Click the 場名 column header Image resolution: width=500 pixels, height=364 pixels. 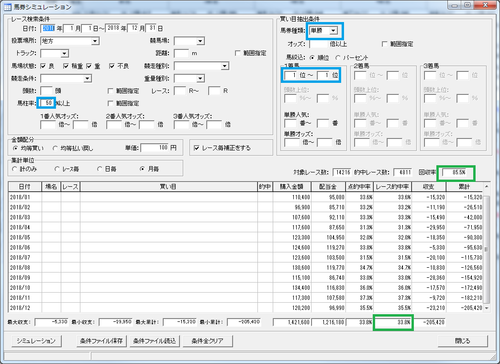pyautogui.click(x=51, y=187)
